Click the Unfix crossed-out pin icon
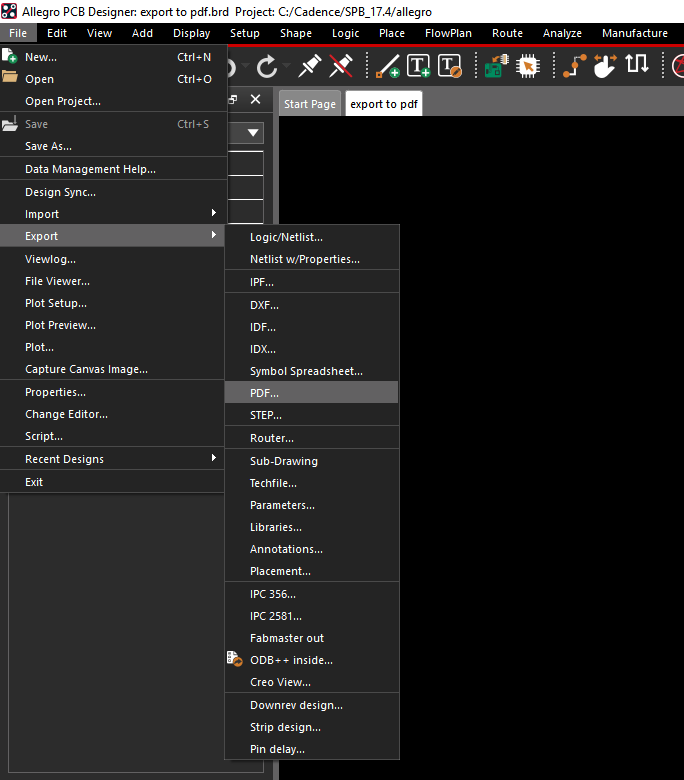The image size is (684, 780). tap(341, 66)
